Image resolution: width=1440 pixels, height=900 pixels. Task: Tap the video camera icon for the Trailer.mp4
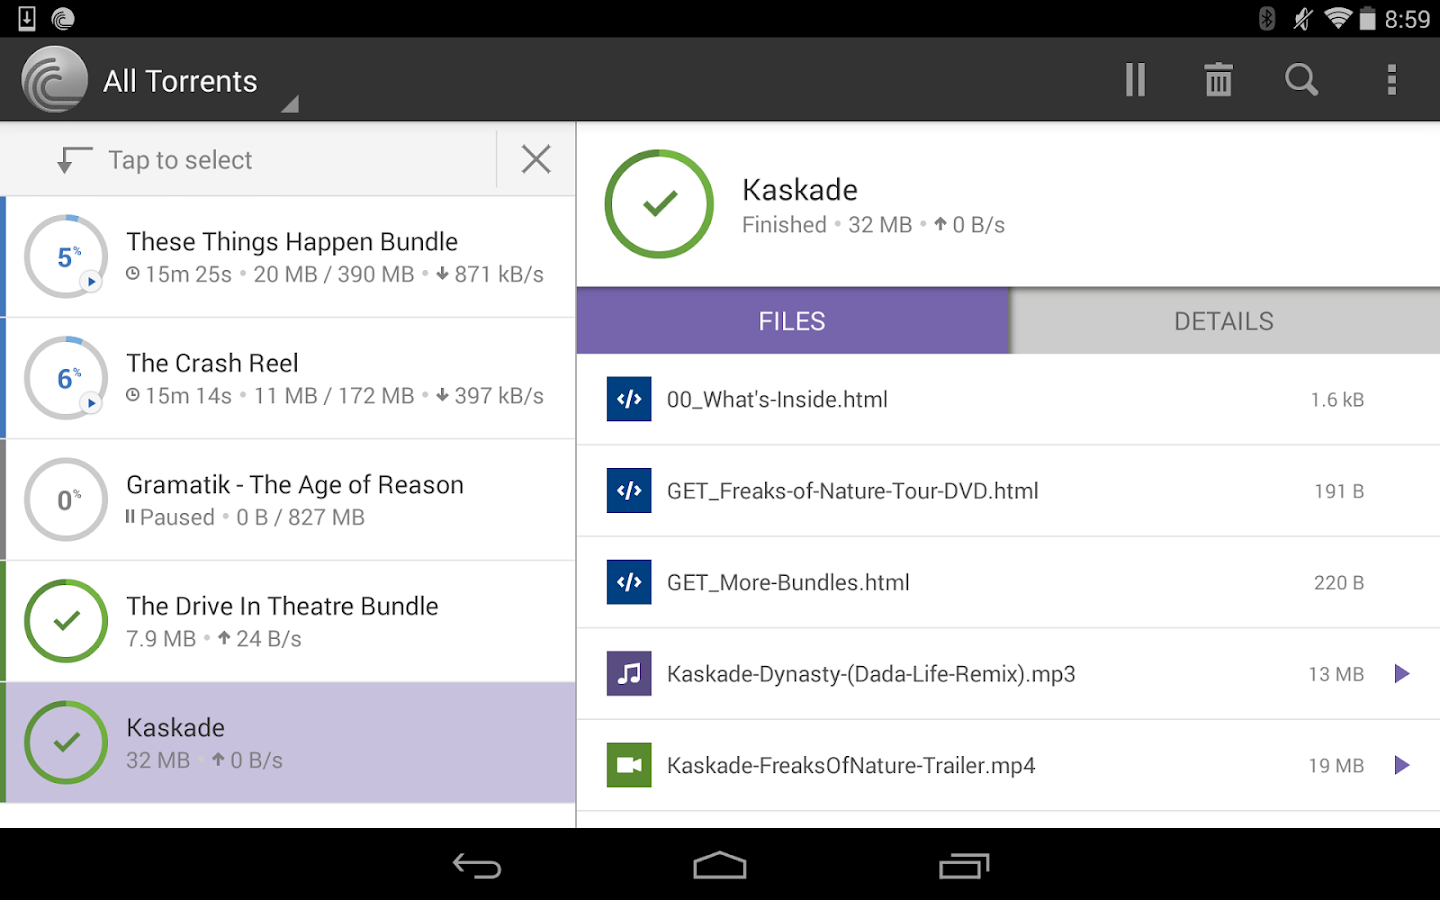click(x=629, y=765)
